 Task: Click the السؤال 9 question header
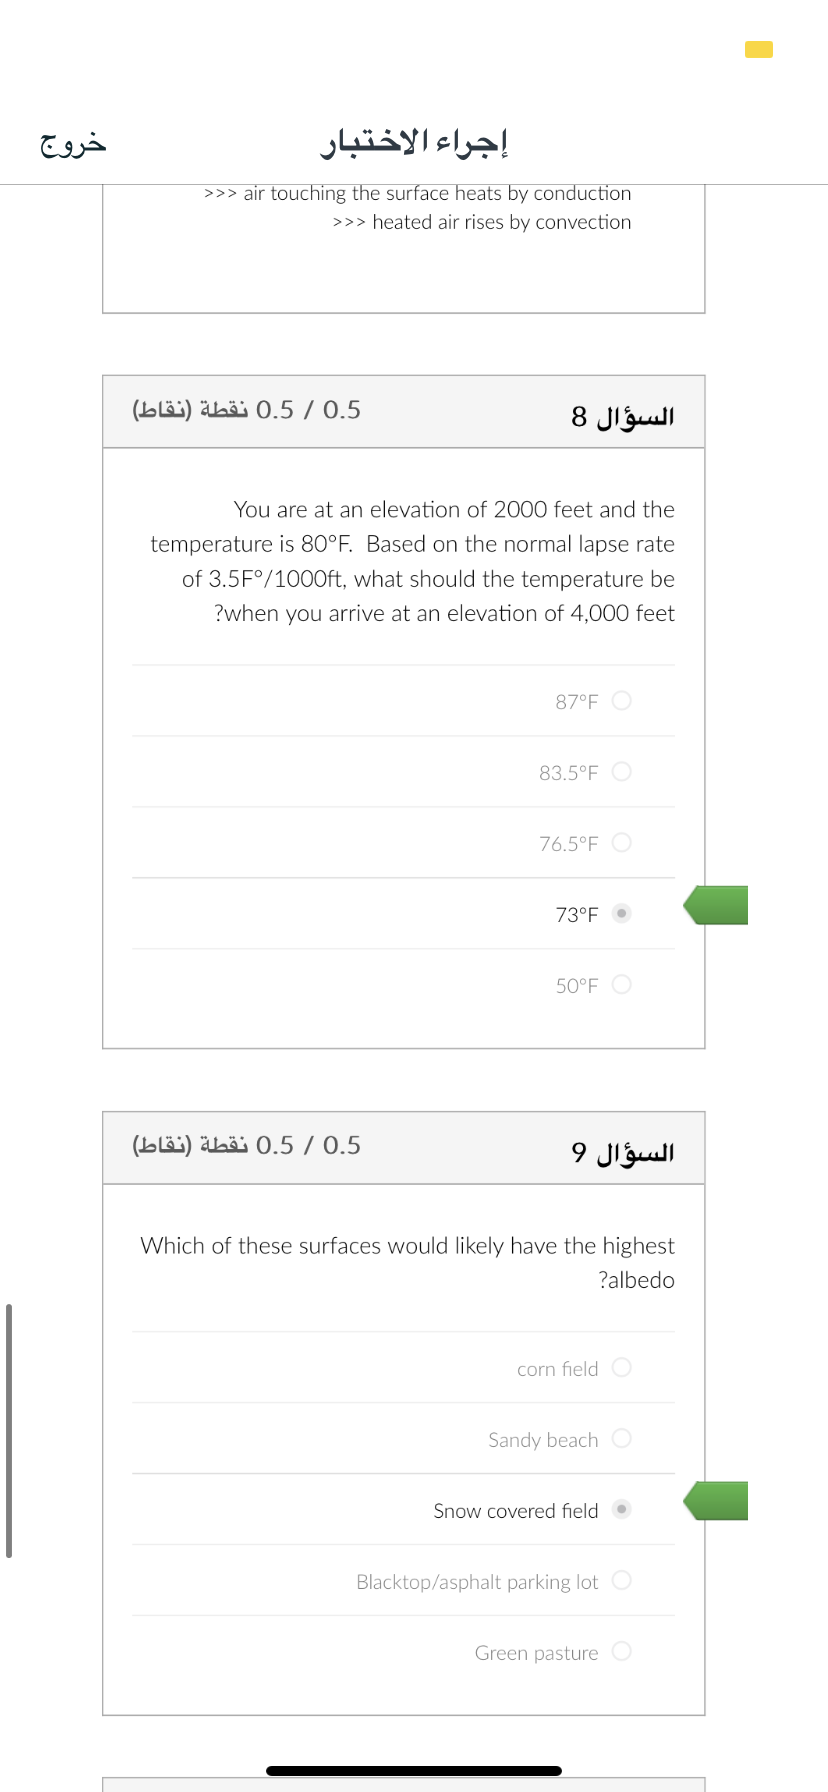coord(623,1152)
